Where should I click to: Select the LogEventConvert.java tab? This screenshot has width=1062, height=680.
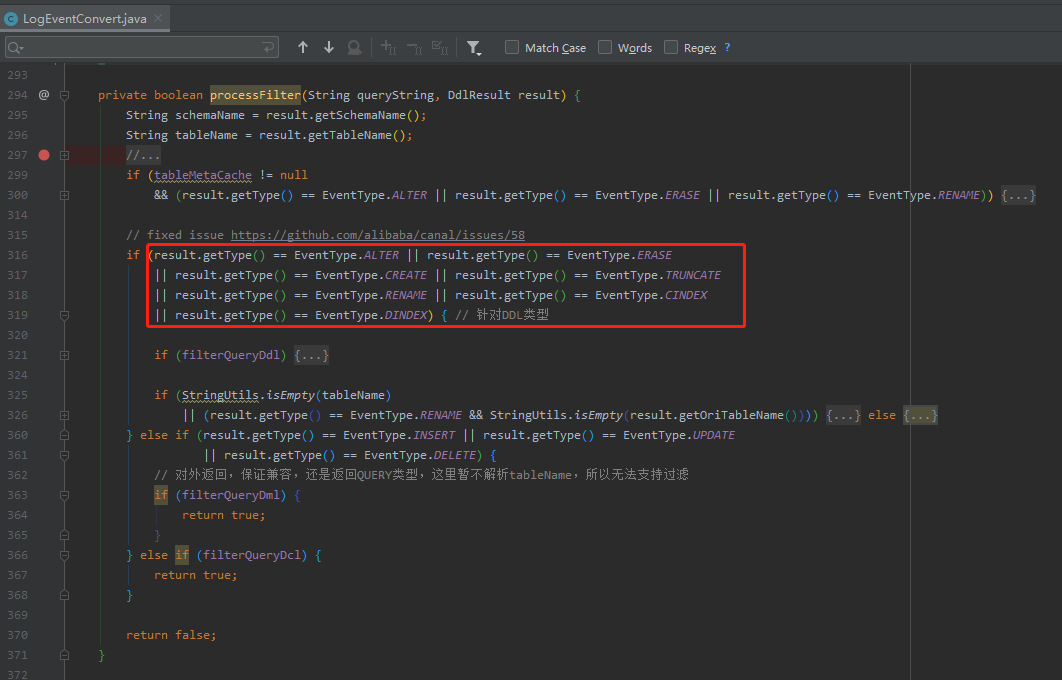84,19
